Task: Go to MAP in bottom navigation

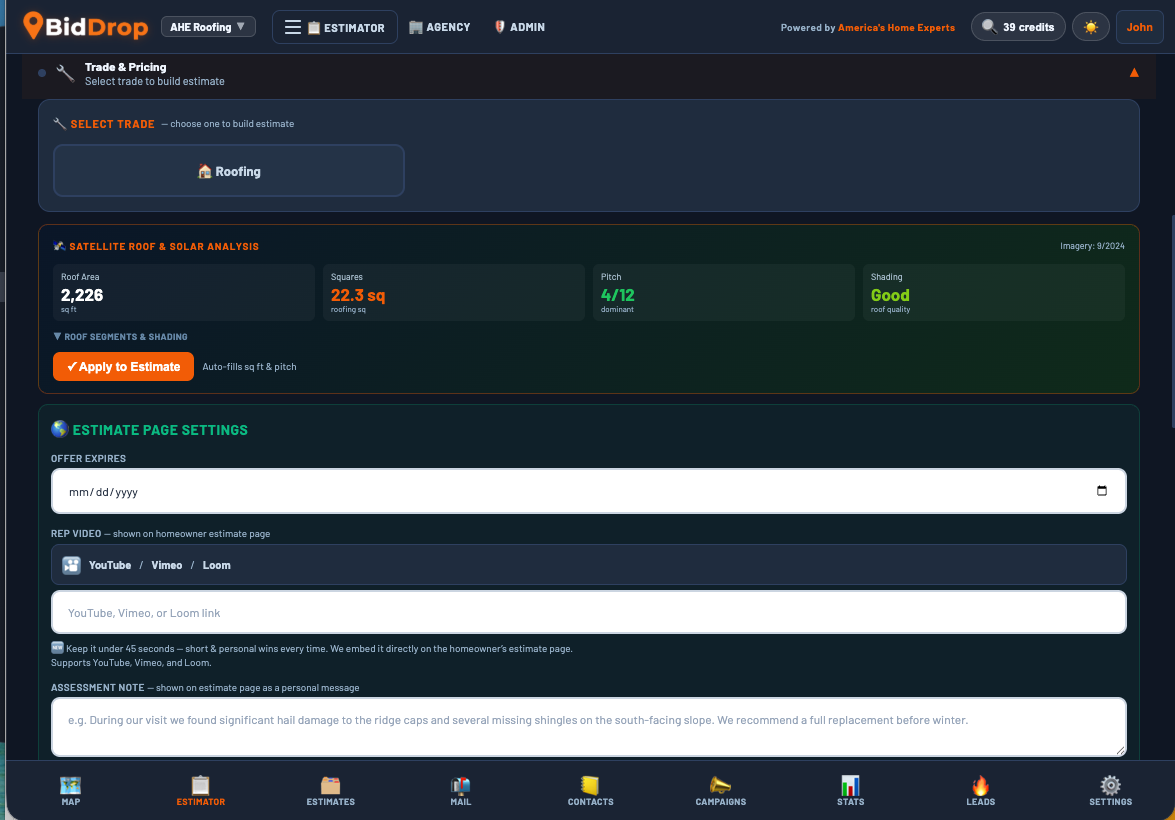Action: pos(70,791)
